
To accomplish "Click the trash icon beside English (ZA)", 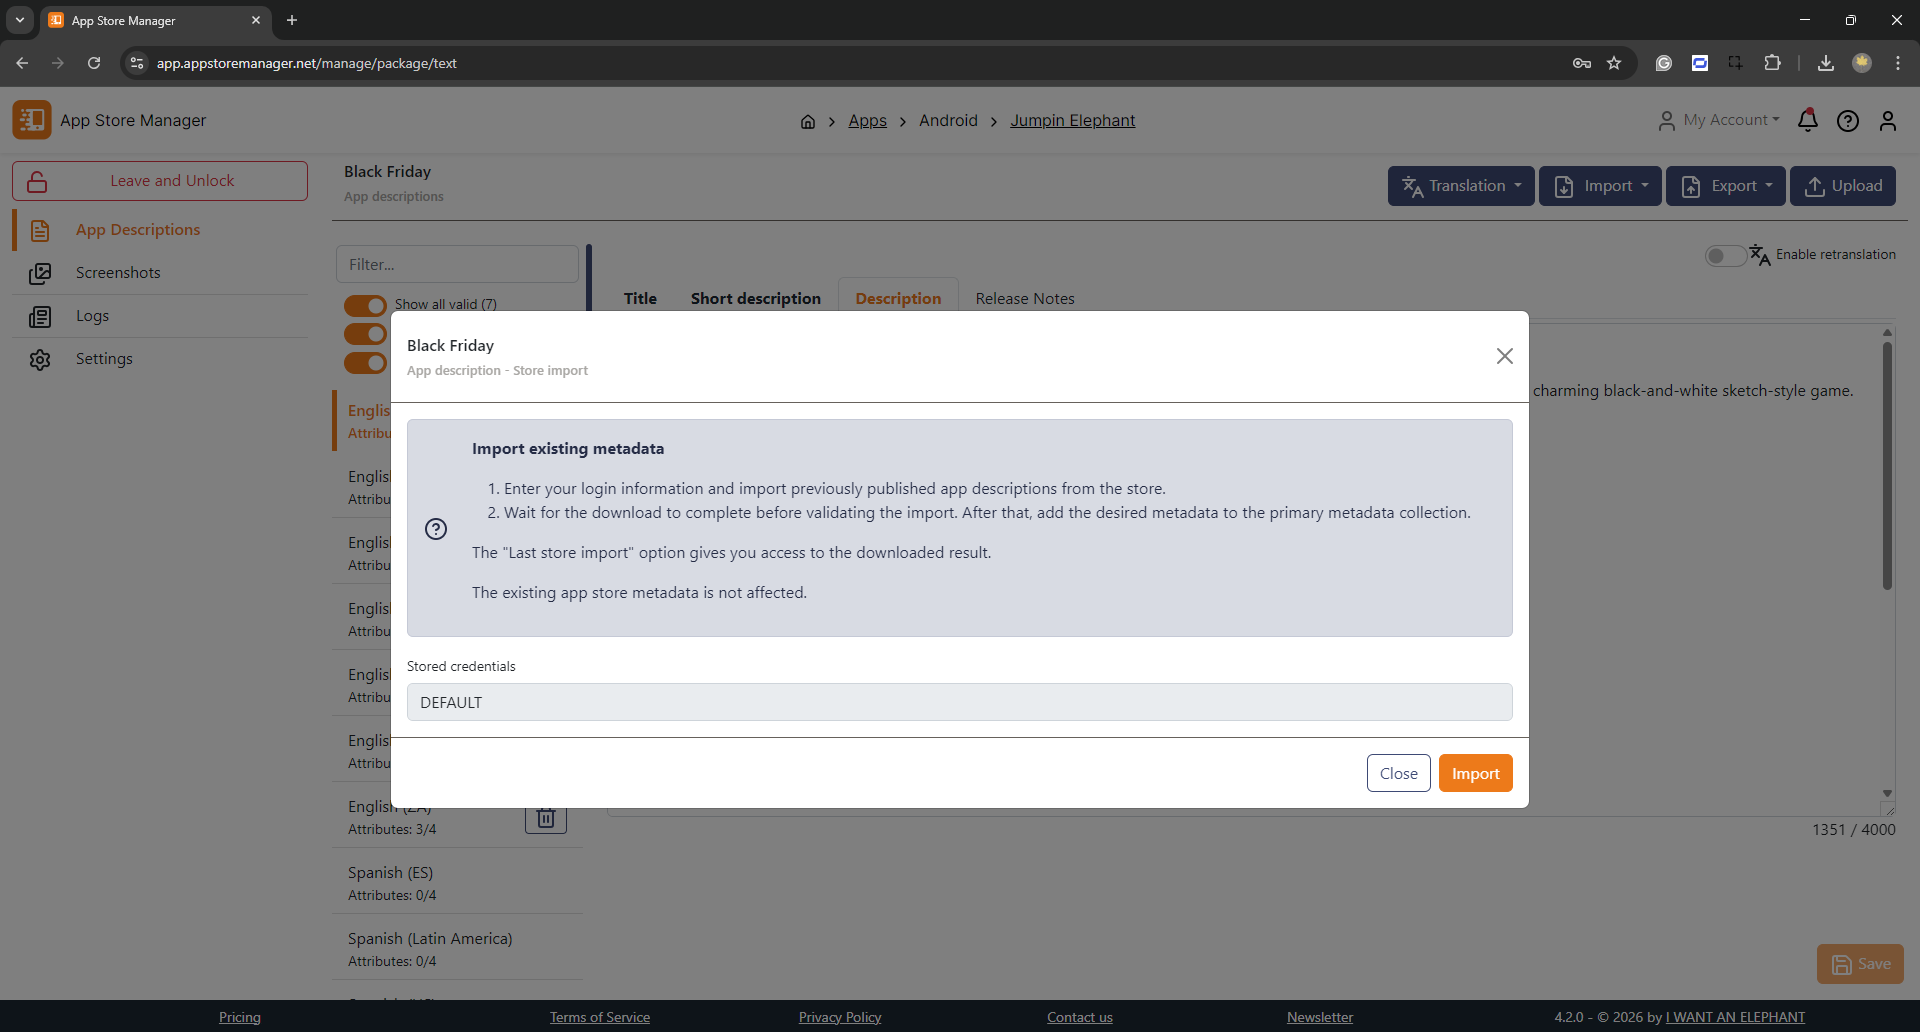I will coord(546,819).
